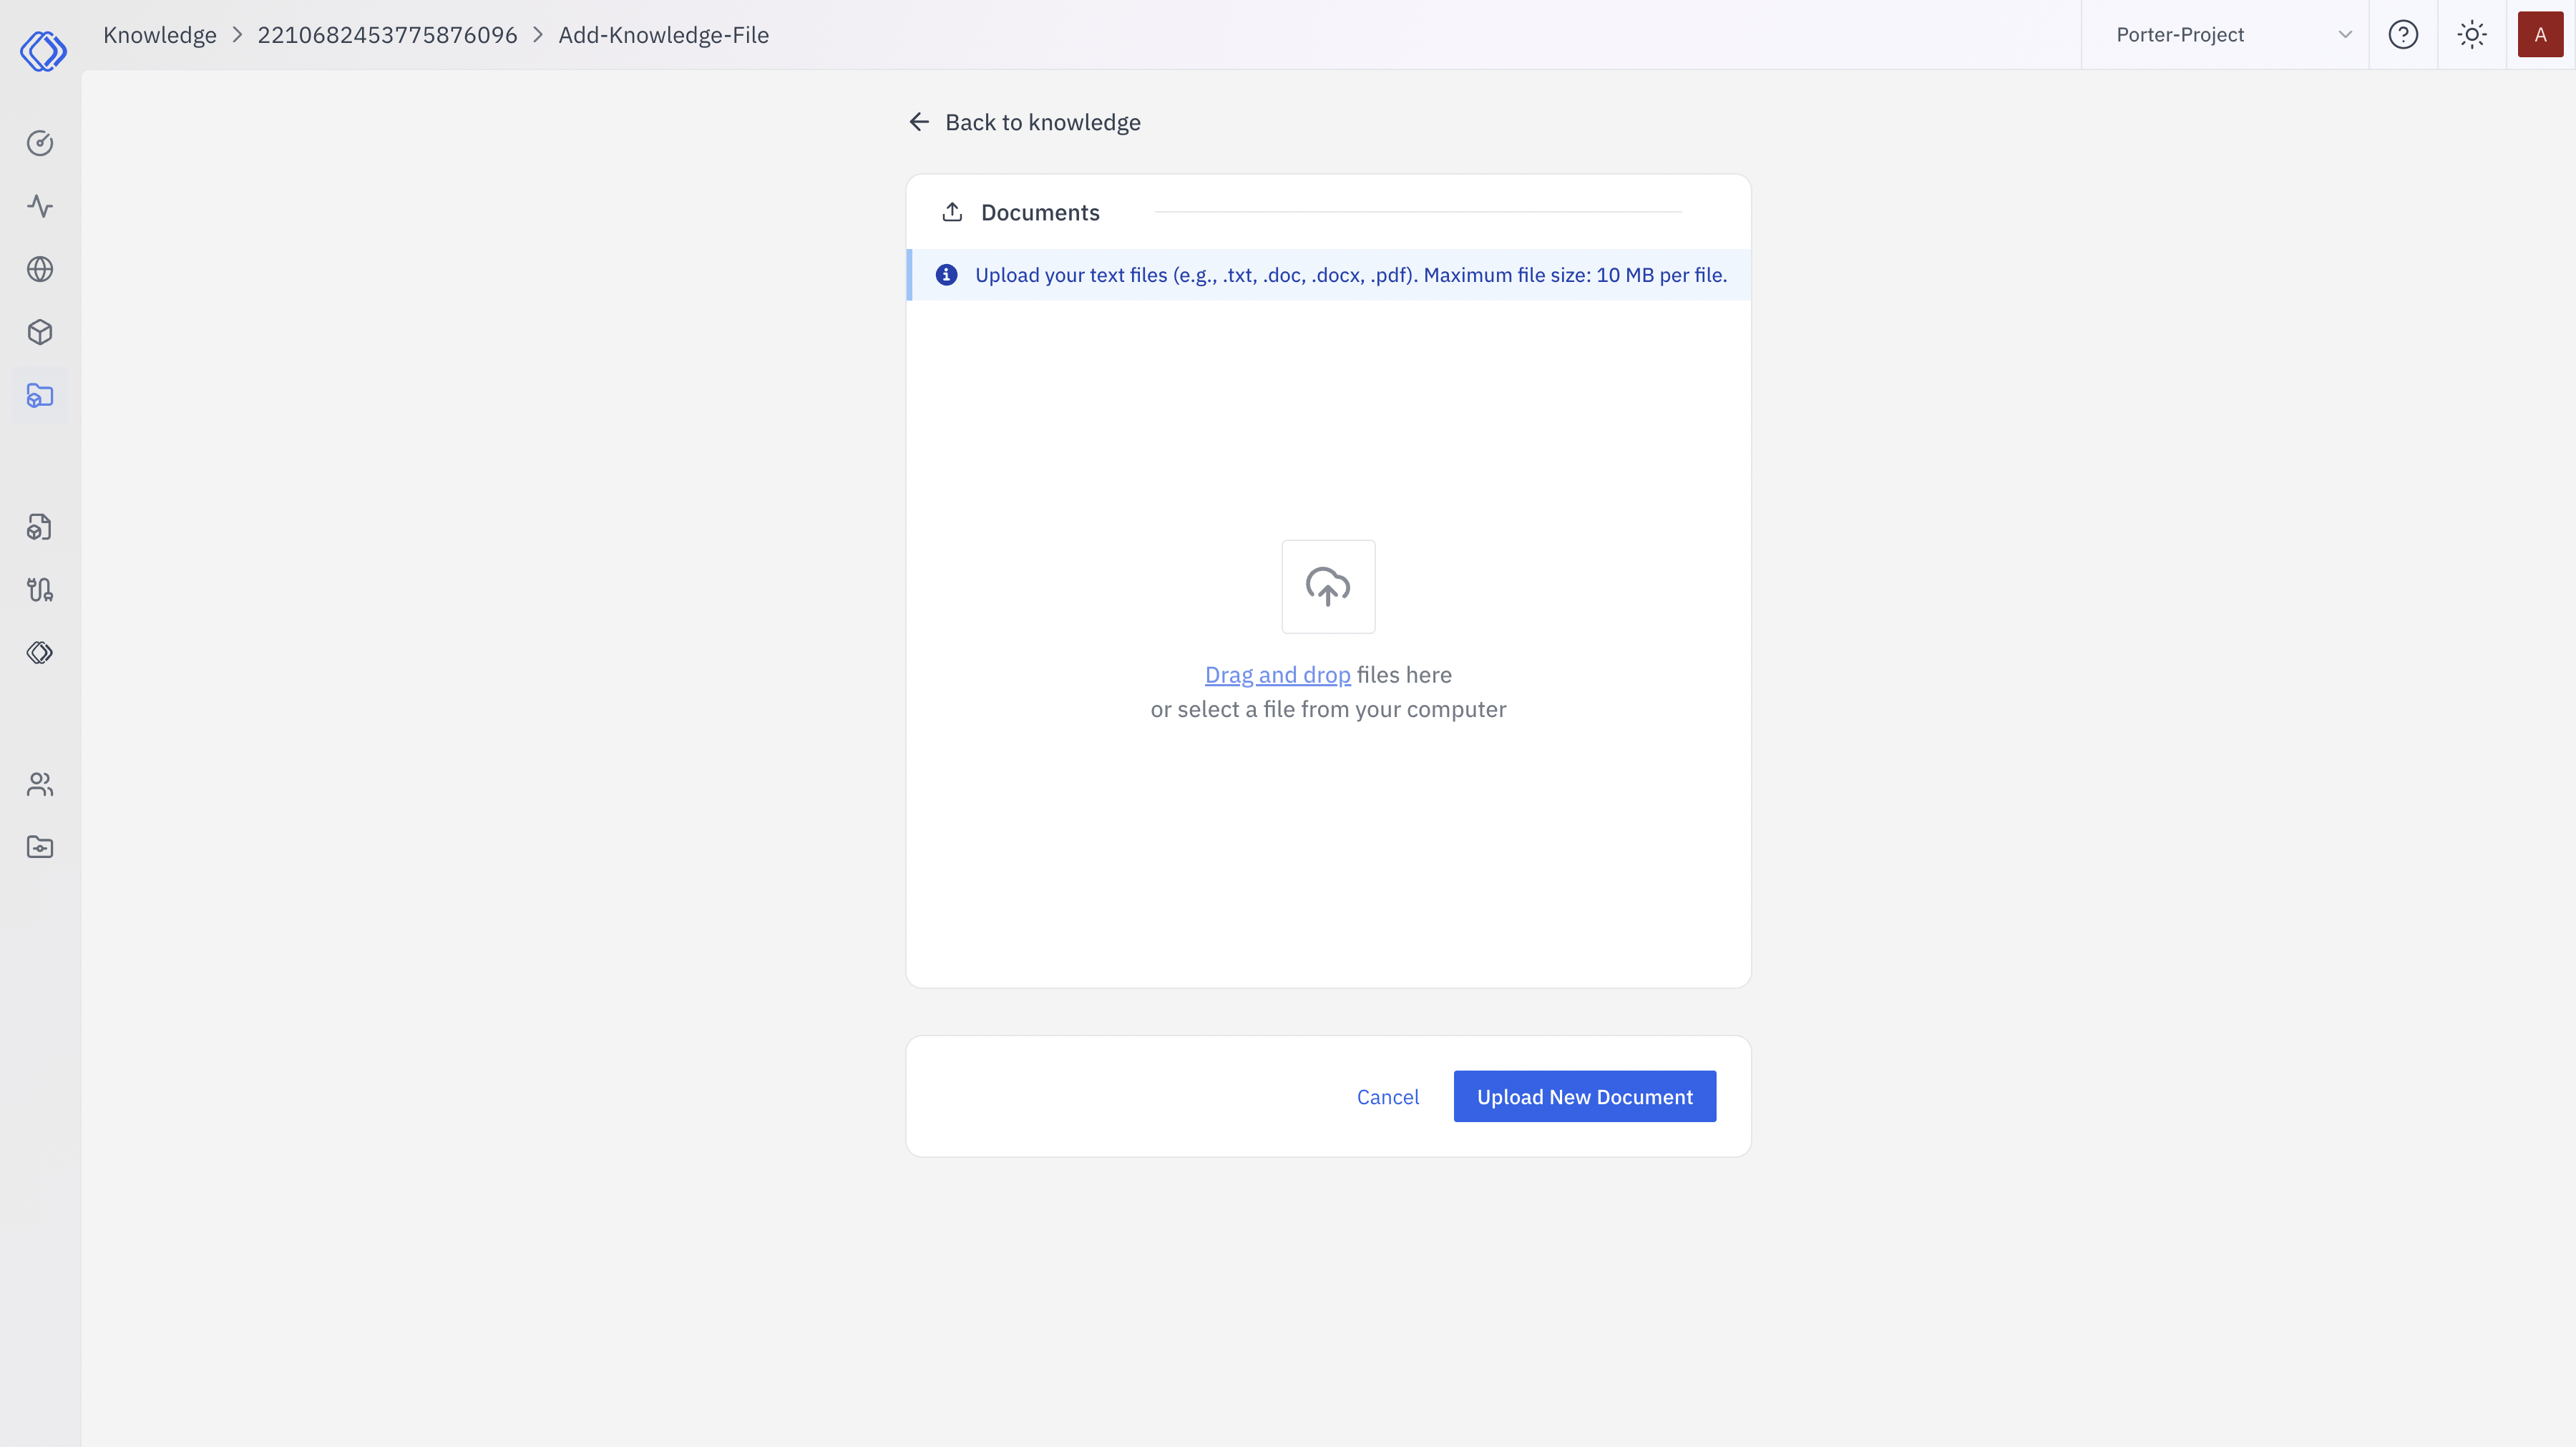Open the team members icon
The width and height of the screenshot is (2576, 1447).
click(40, 784)
